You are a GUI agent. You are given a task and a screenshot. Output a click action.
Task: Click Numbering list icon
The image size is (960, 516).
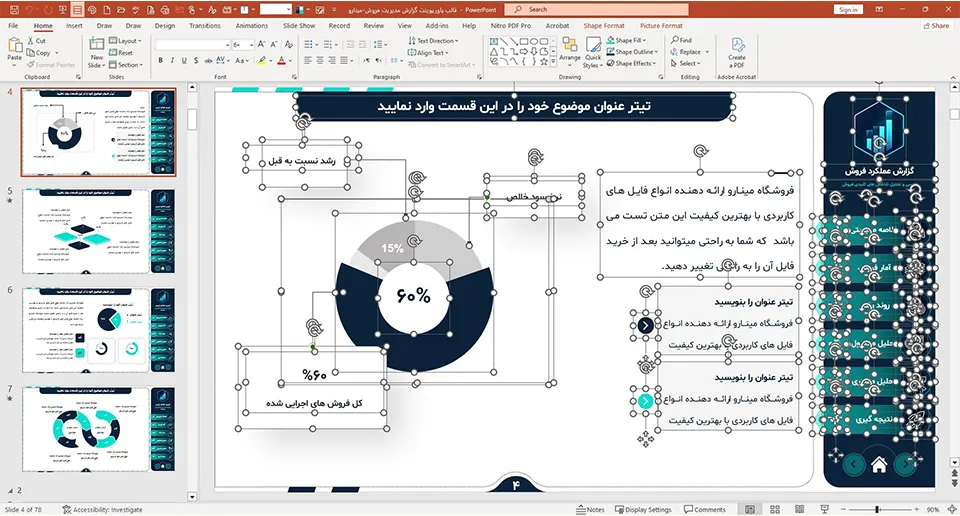click(x=328, y=44)
